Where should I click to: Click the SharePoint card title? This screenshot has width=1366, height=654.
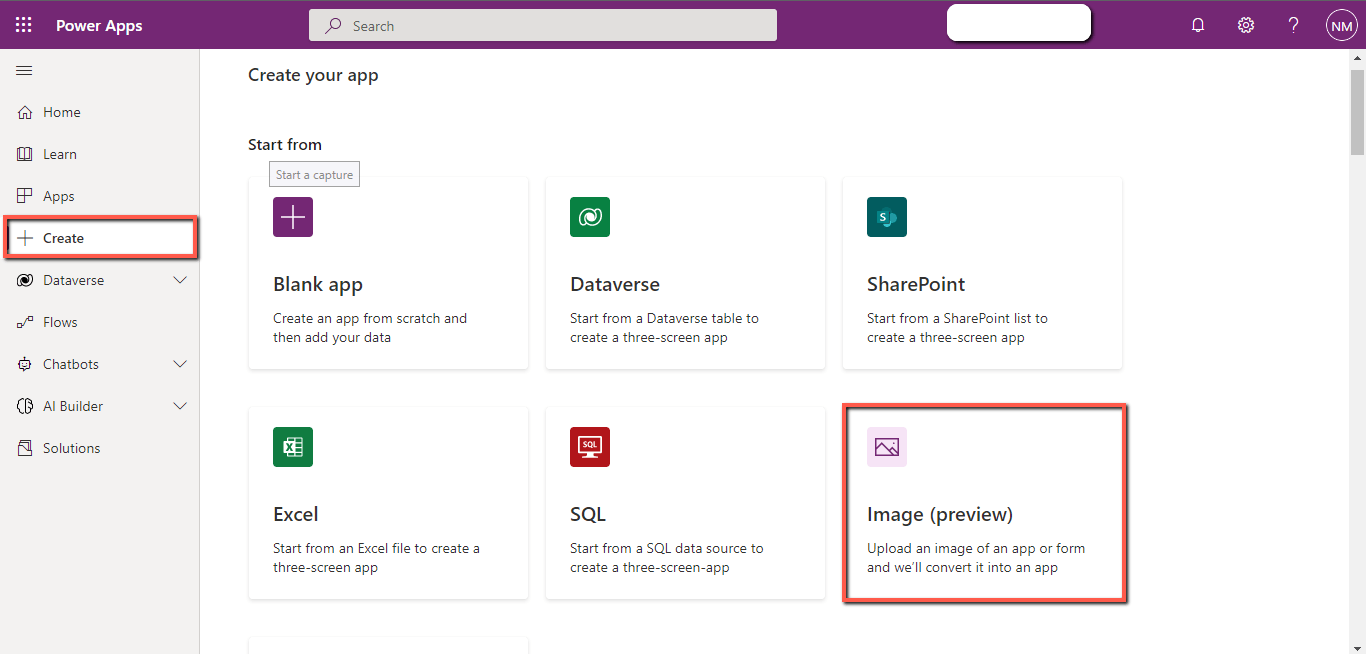point(916,284)
